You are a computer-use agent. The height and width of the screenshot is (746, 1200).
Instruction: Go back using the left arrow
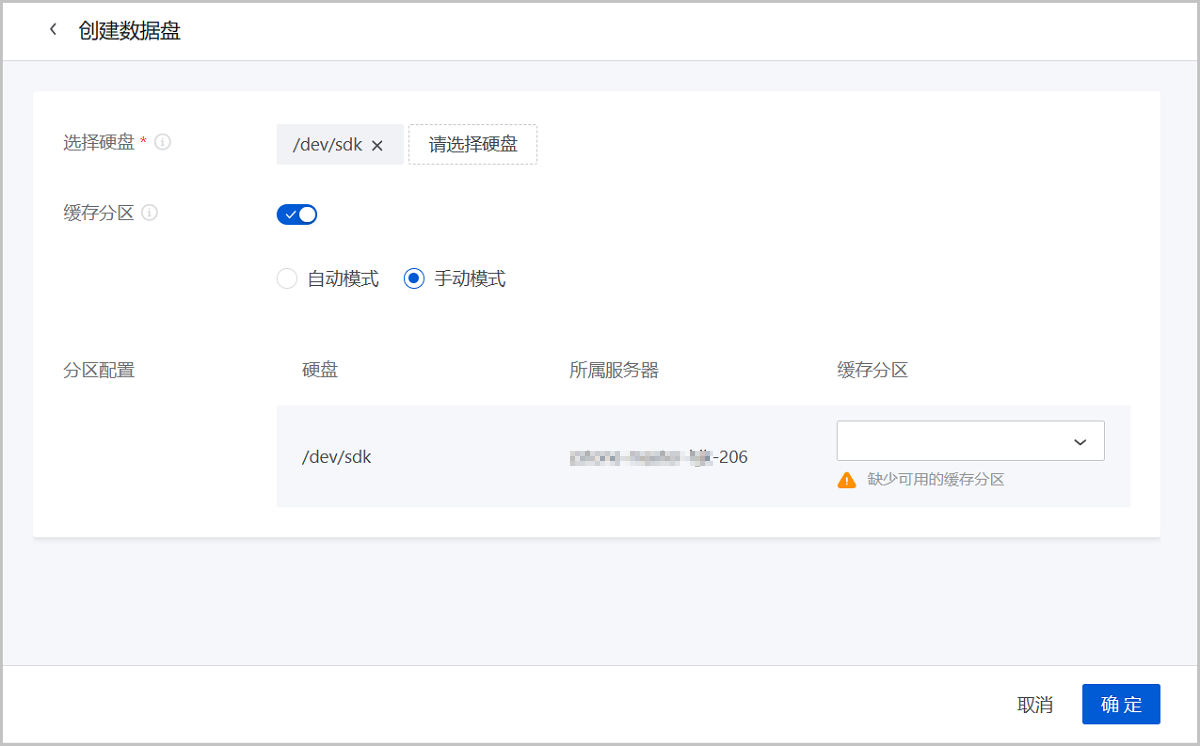pos(53,30)
